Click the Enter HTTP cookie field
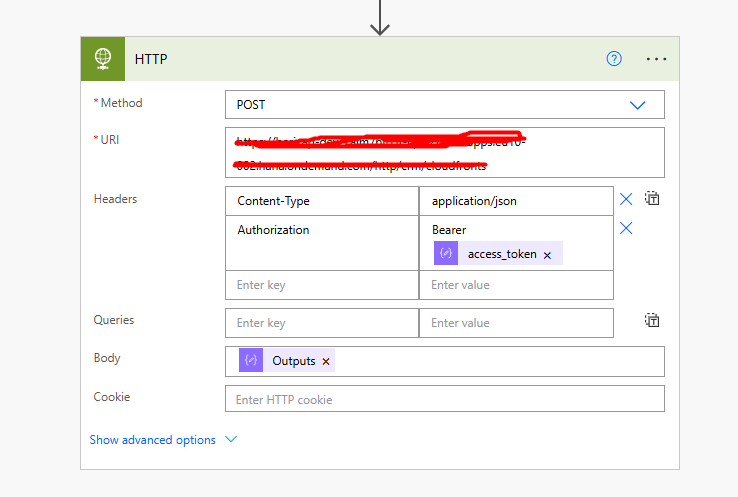 coord(444,399)
